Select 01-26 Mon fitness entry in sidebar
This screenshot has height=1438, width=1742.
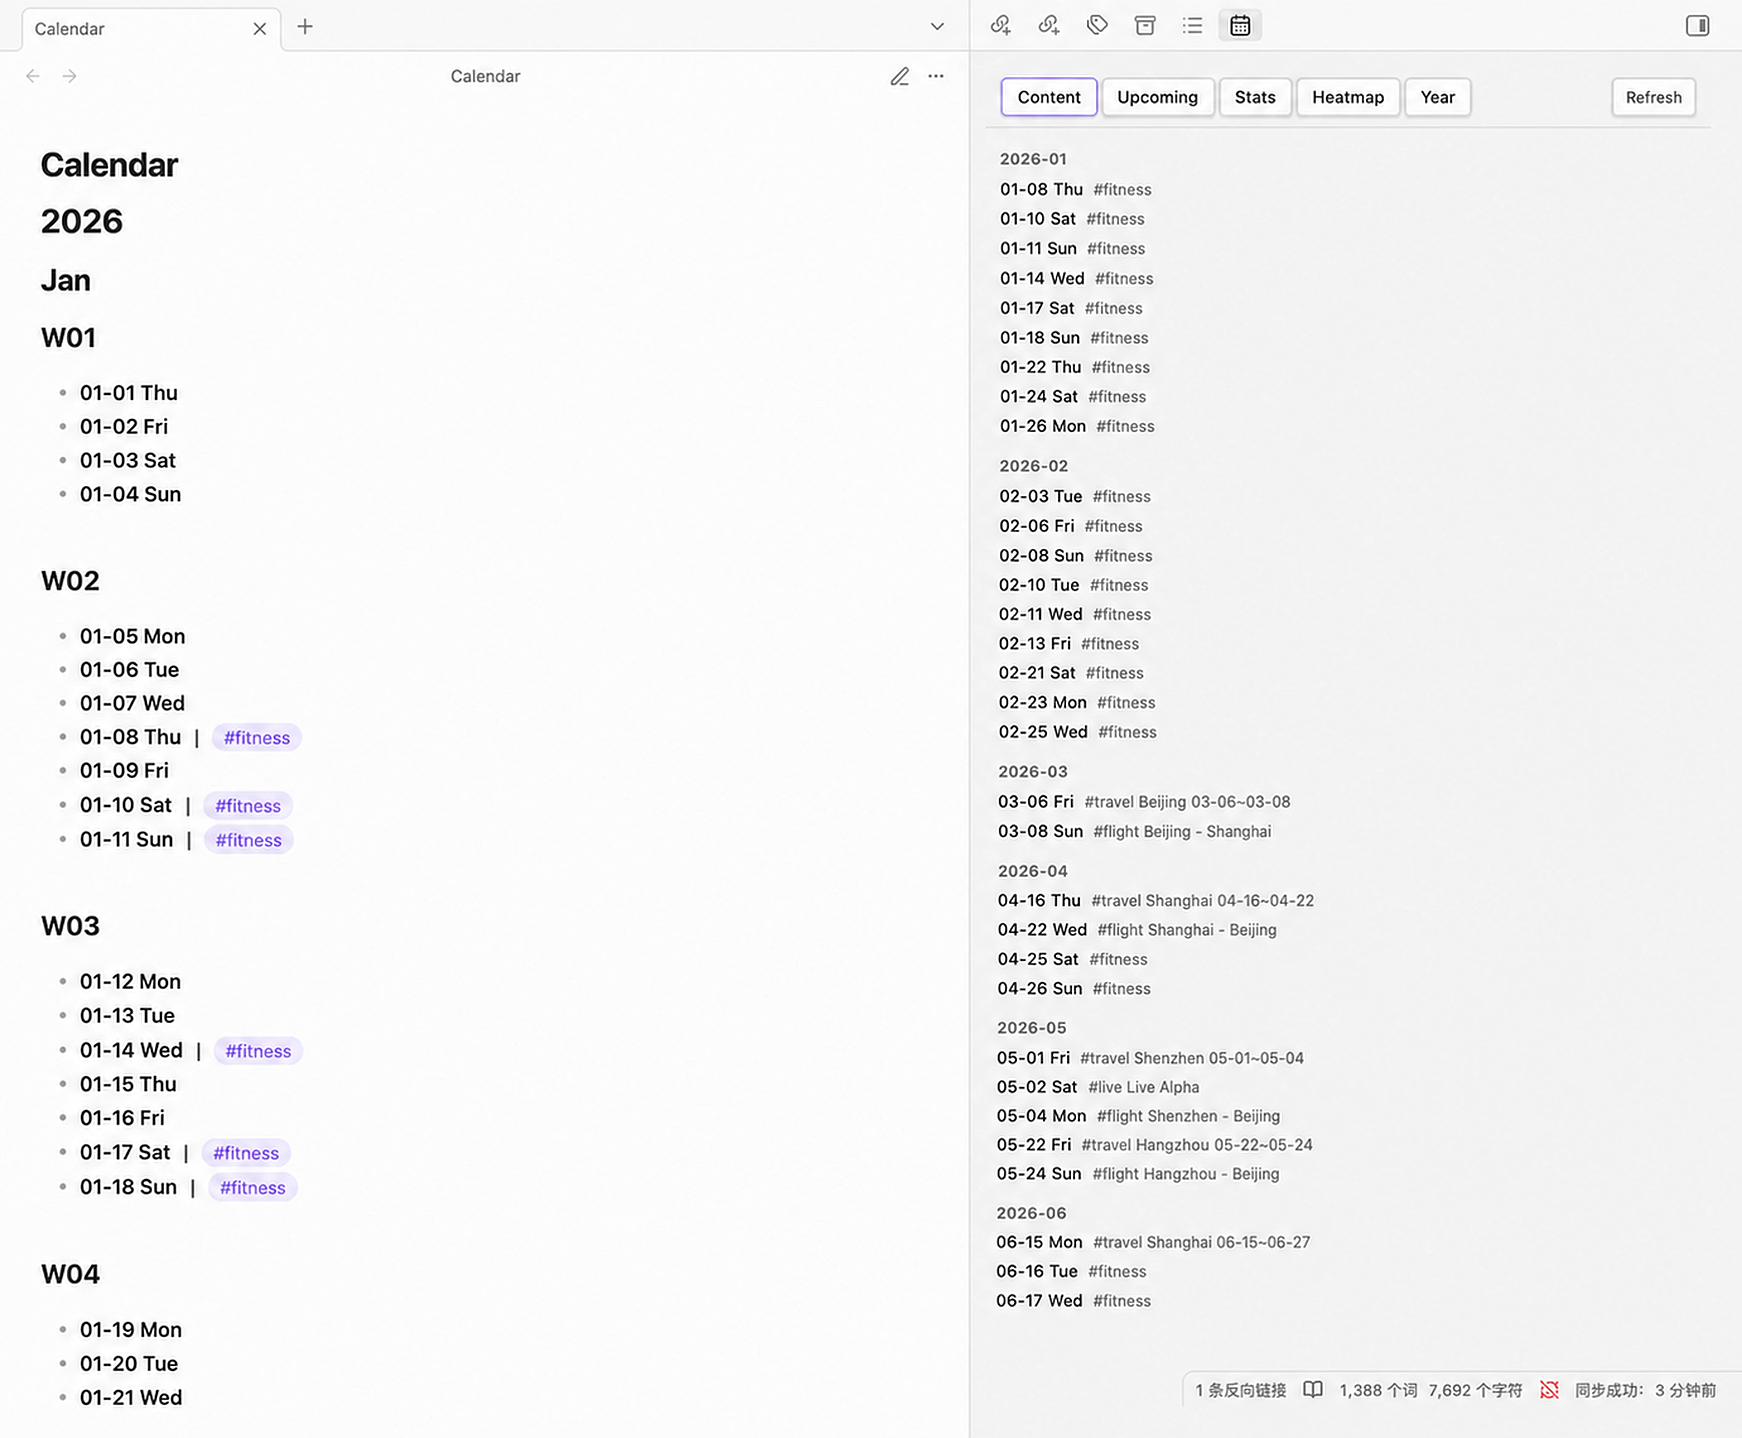tap(1077, 426)
